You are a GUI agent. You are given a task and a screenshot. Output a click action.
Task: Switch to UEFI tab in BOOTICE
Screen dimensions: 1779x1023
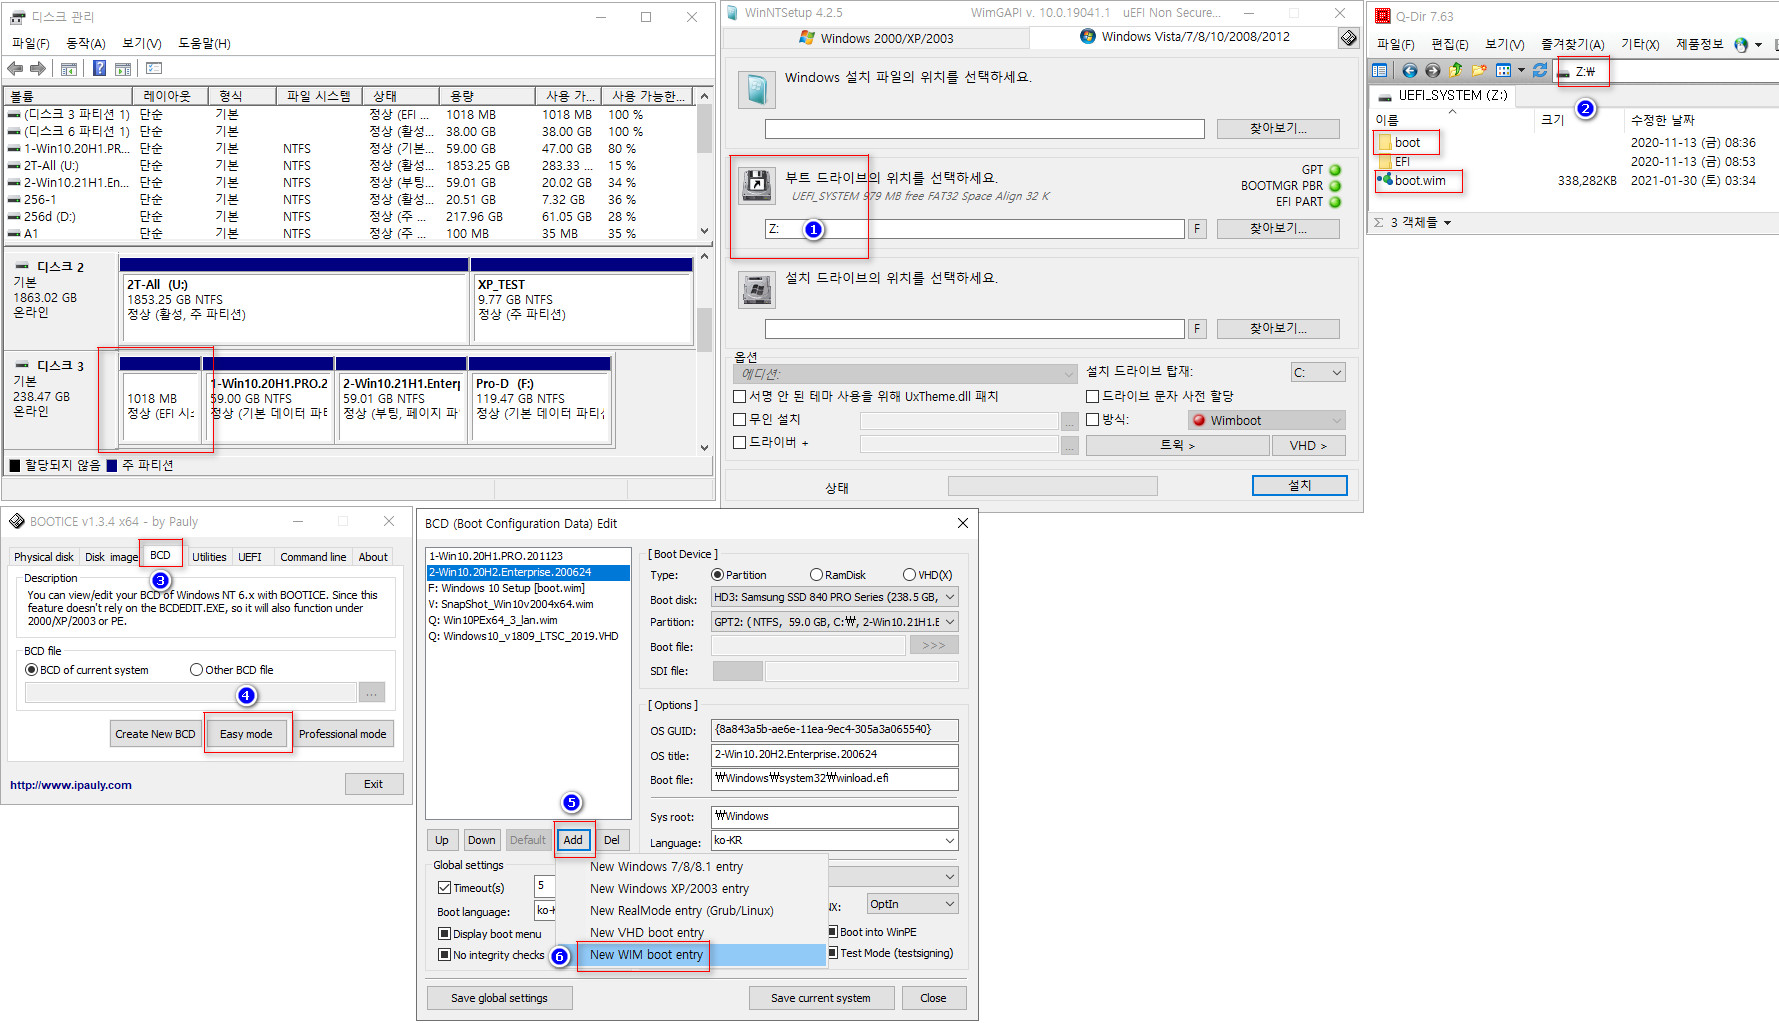[x=250, y=557]
